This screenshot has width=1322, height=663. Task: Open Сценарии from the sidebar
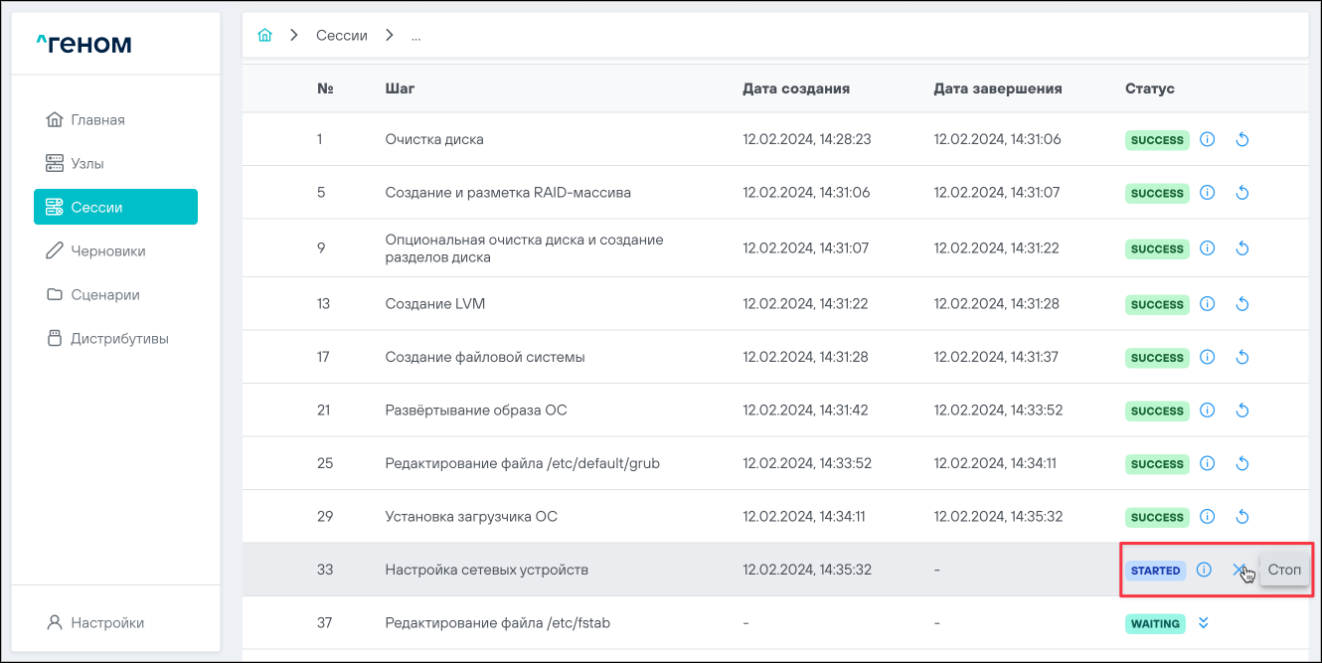pyautogui.click(x=104, y=295)
